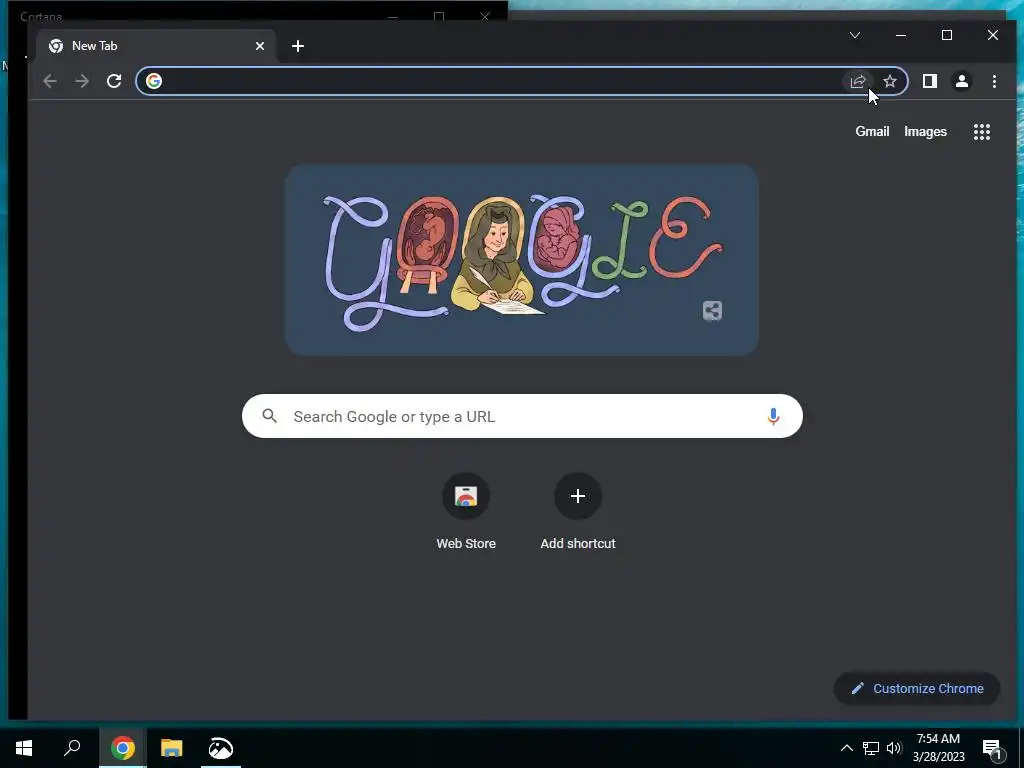
Task: Open a new tab with the plus button
Action: click(298, 46)
